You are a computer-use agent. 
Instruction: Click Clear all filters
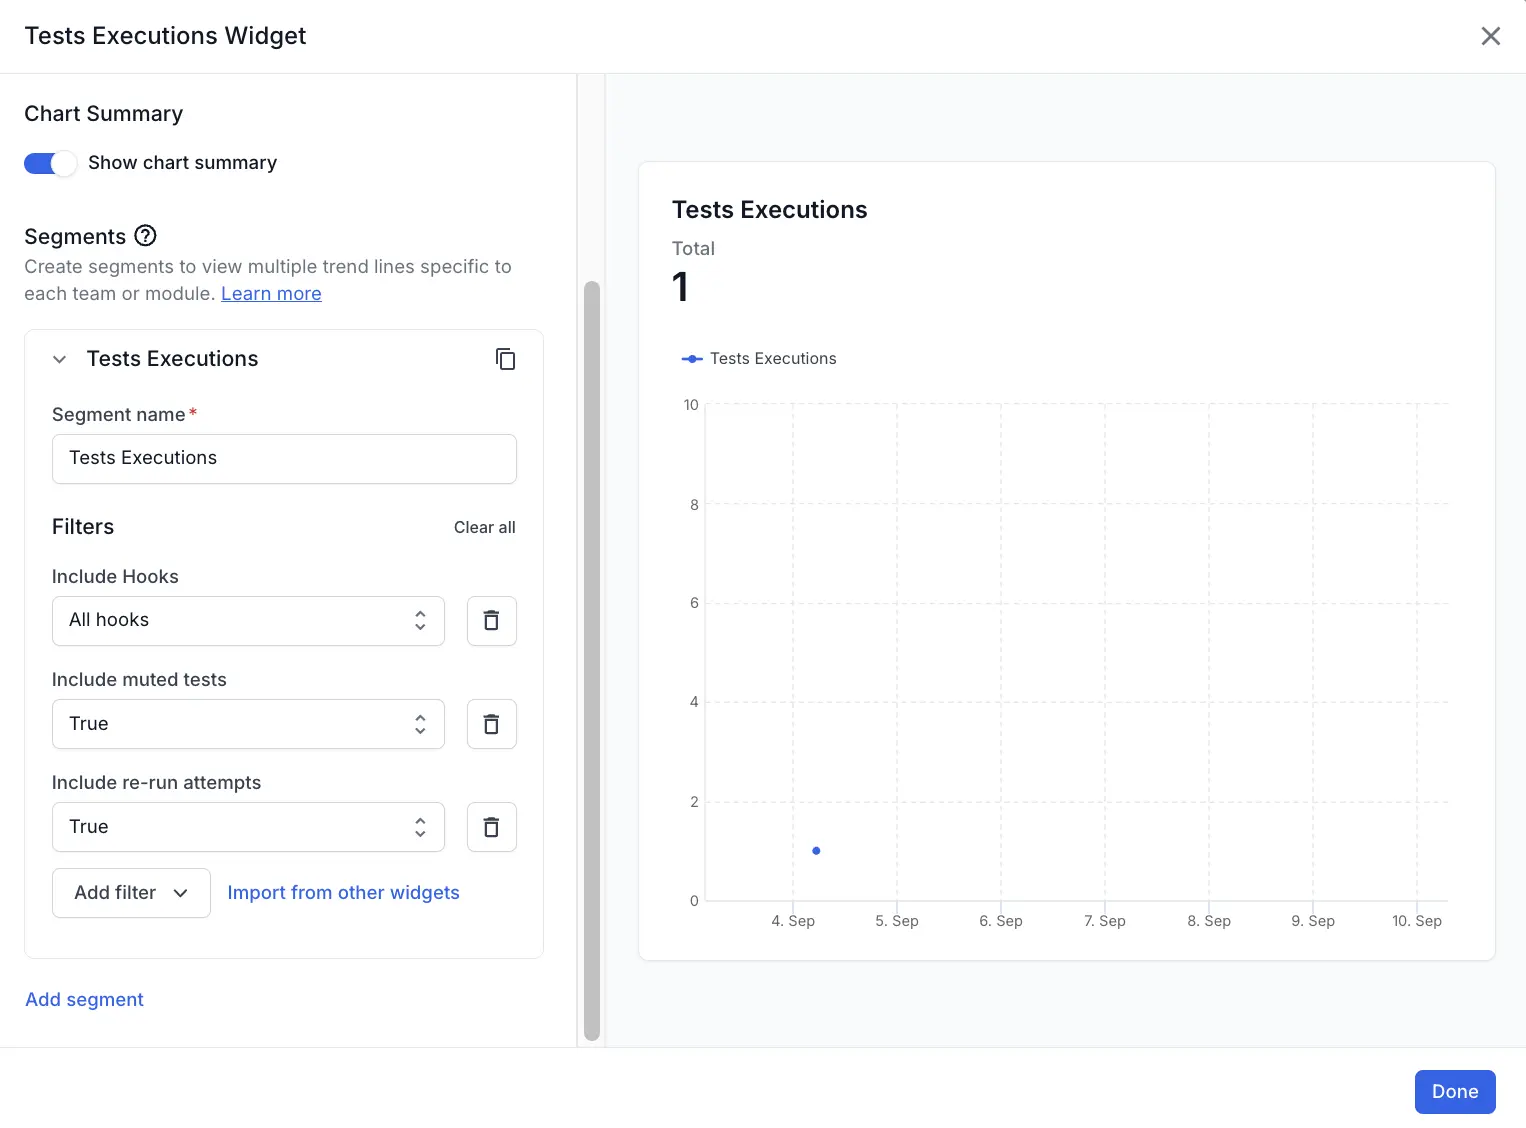click(x=484, y=527)
